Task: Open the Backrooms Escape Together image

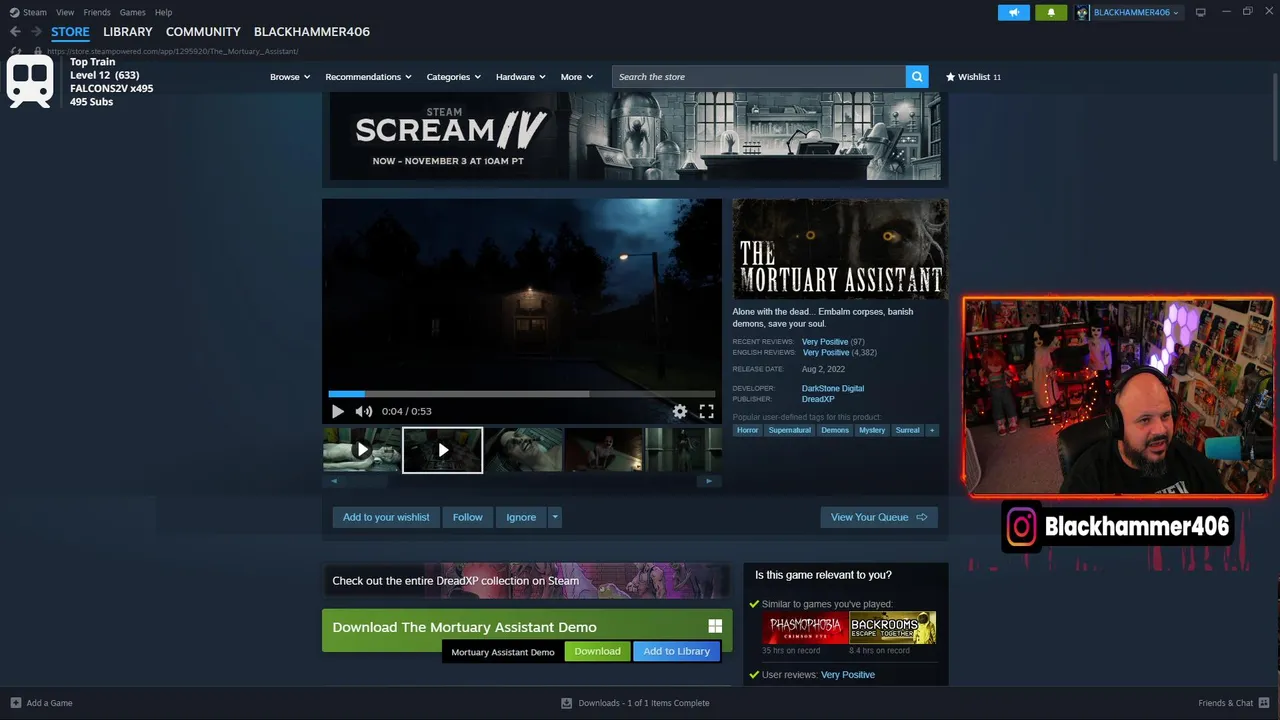Action: click(893, 628)
